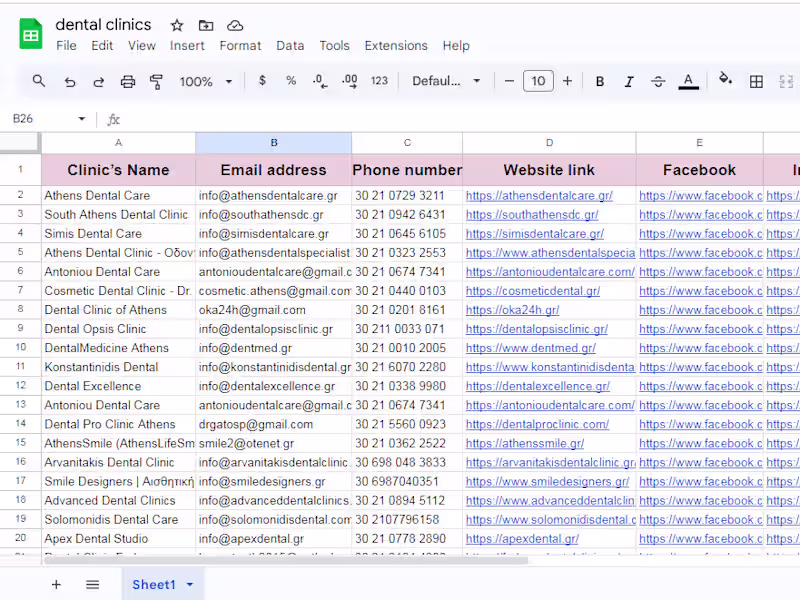800x600 pixels.
Task: Add a new sheet with plus button
Action: click(56, 584)
